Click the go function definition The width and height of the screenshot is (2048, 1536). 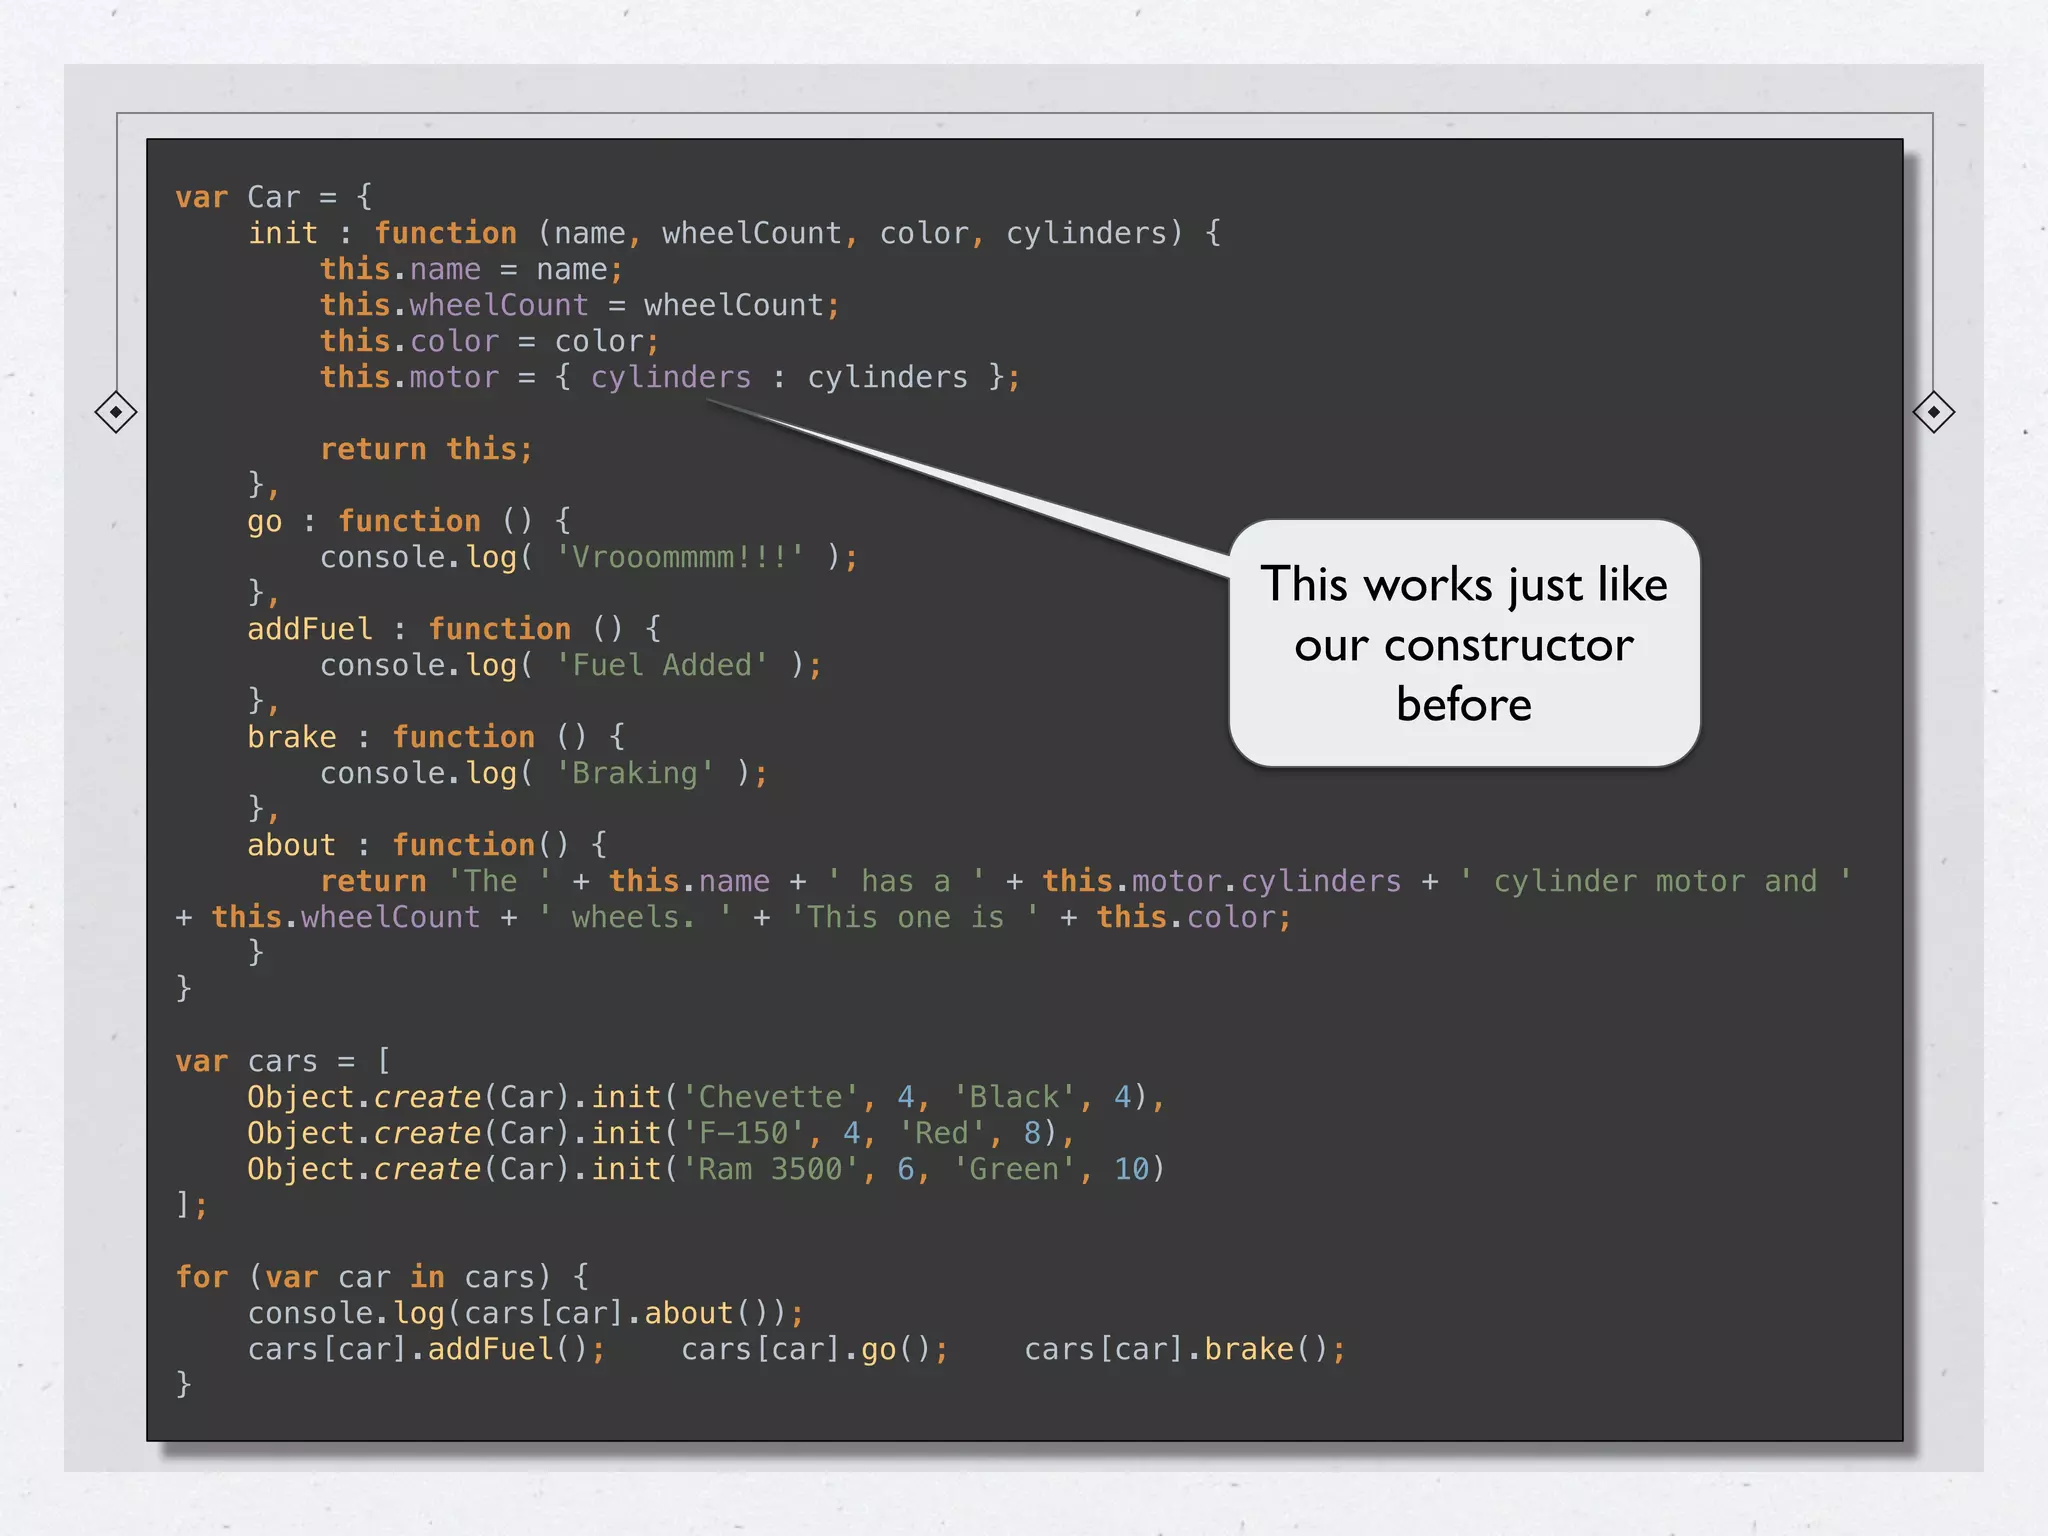click(x=408, y=521)
